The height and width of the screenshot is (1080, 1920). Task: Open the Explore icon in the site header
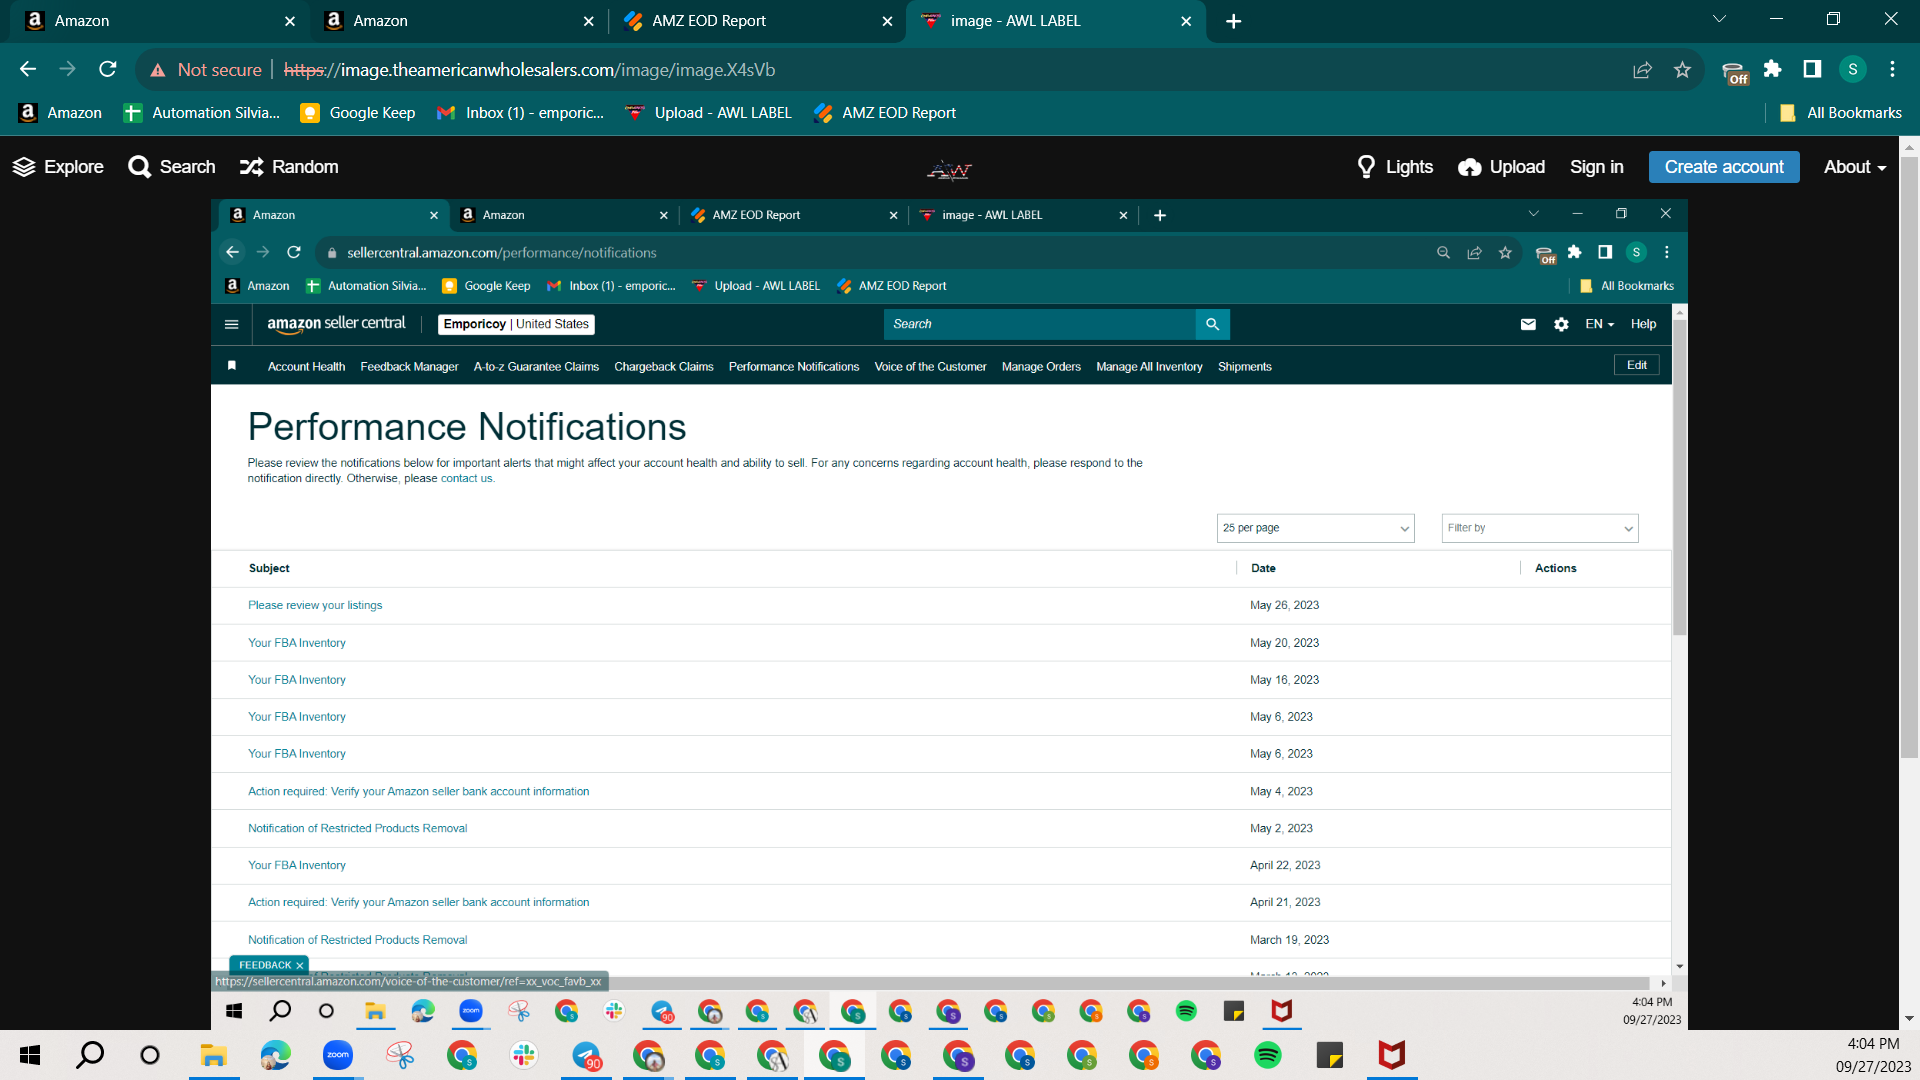58,167
